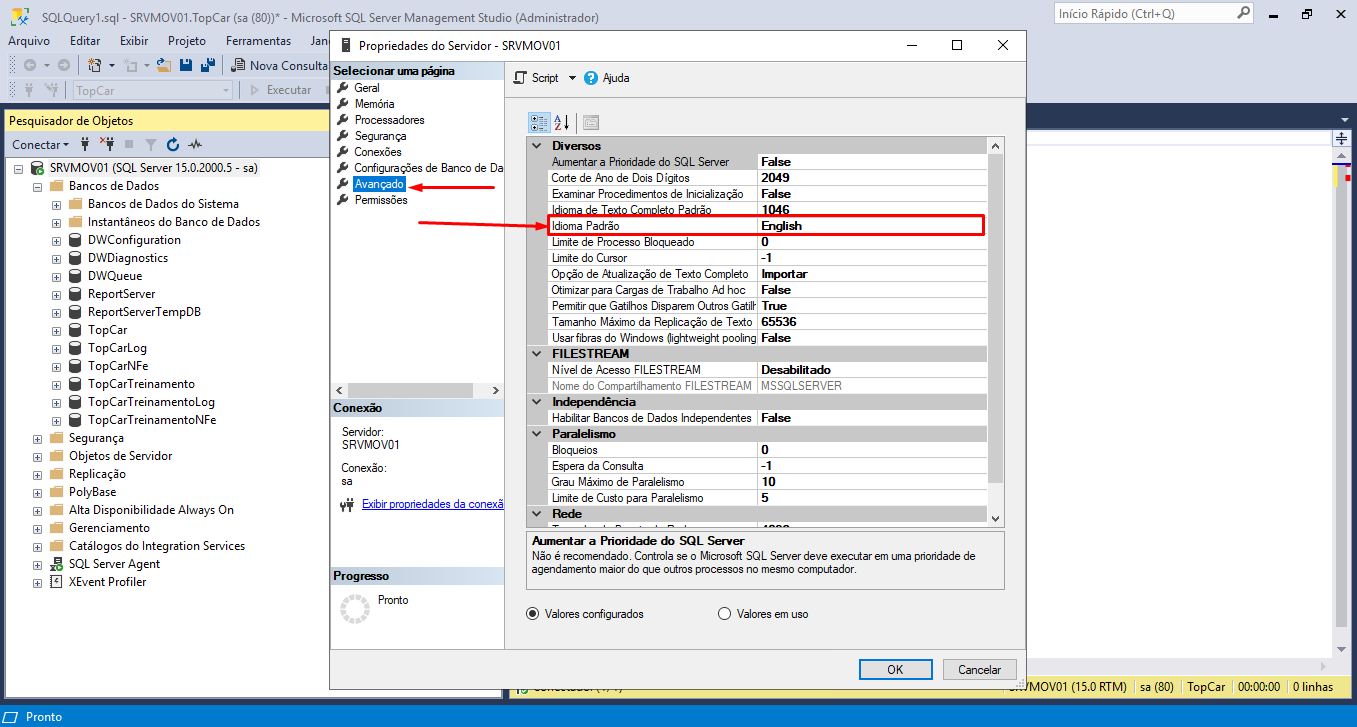Click the wrench icon next to Geral page
This screenshot has height=727, width=1357.
point(344,88)
